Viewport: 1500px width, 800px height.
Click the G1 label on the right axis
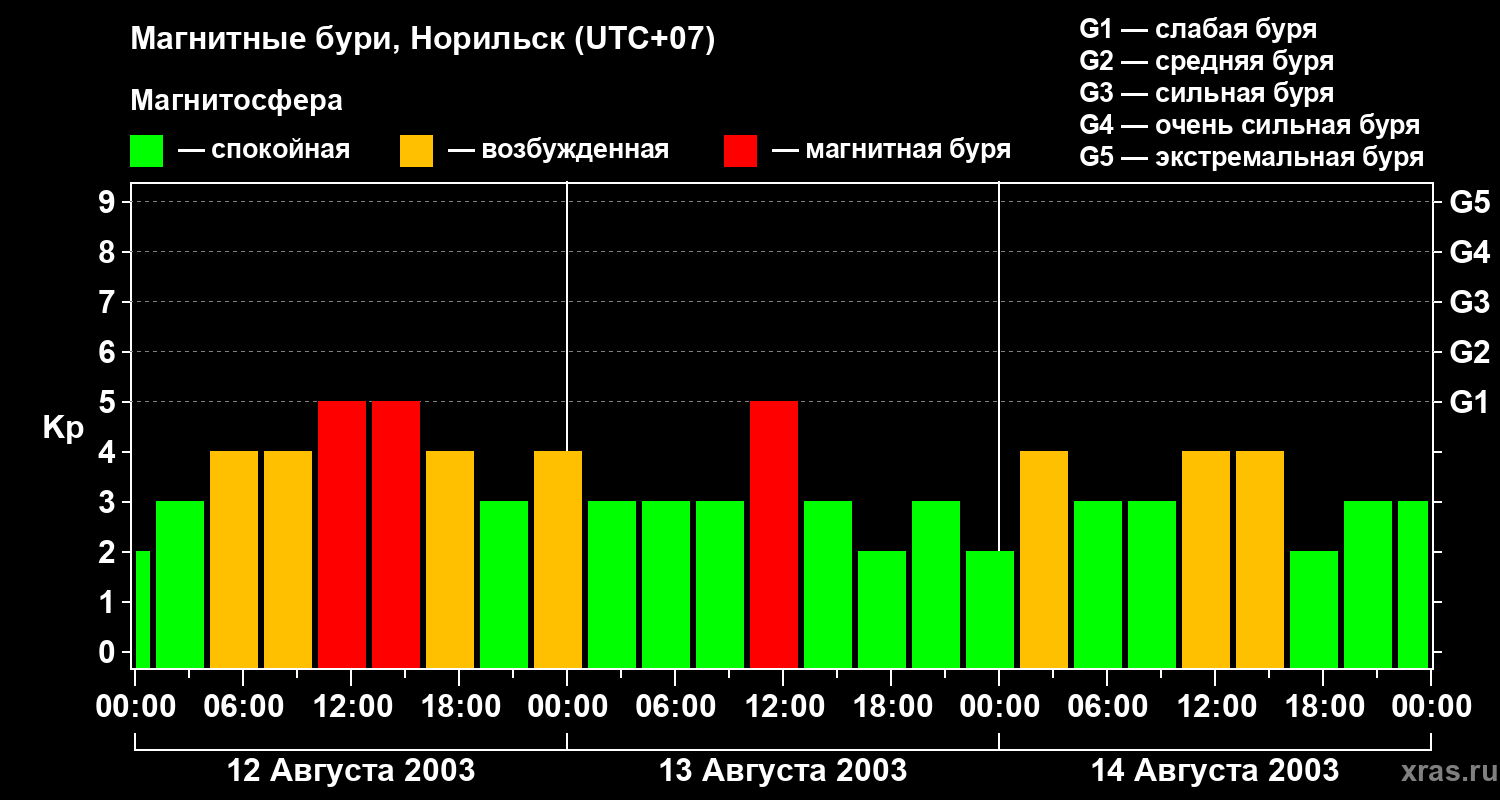pyautogui.click(x=1469, y=402)
